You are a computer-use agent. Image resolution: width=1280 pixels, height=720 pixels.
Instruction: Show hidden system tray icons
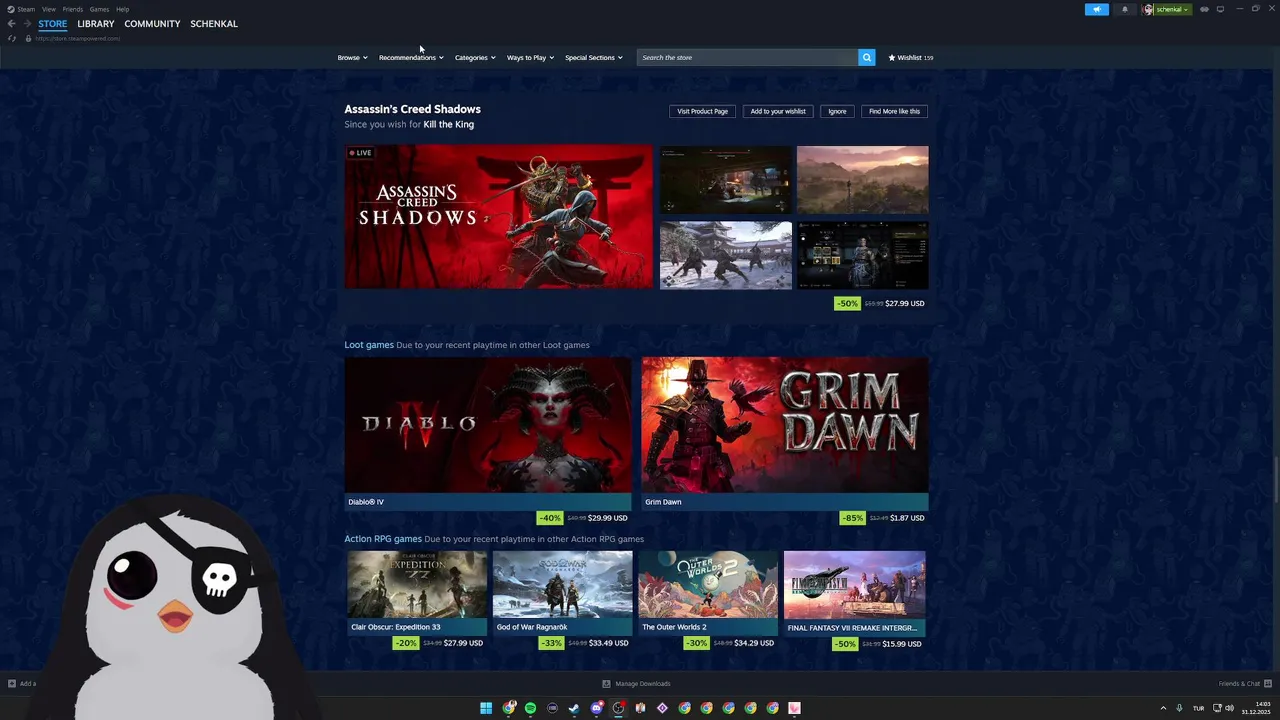pyautogui.click(x=1163, y=708)
